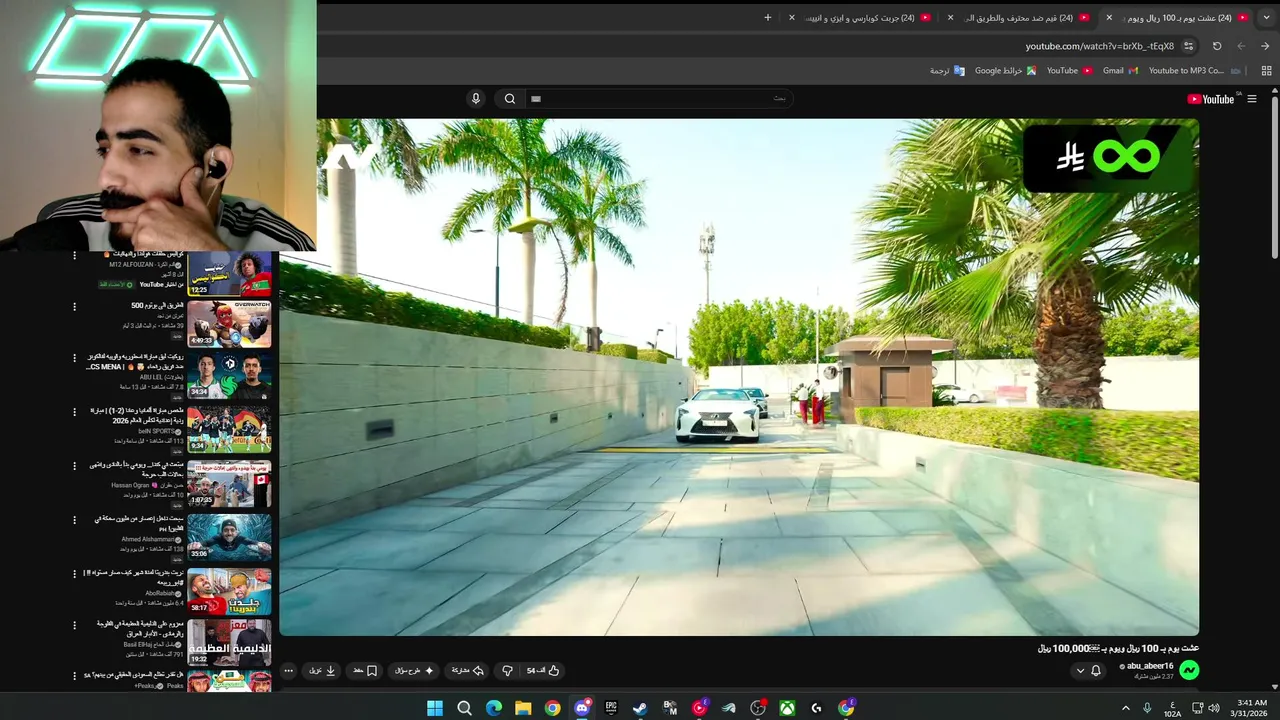The image size is (1280, 720).
Task: Open Windows taskbar search
Action: (x=464, y=708)
